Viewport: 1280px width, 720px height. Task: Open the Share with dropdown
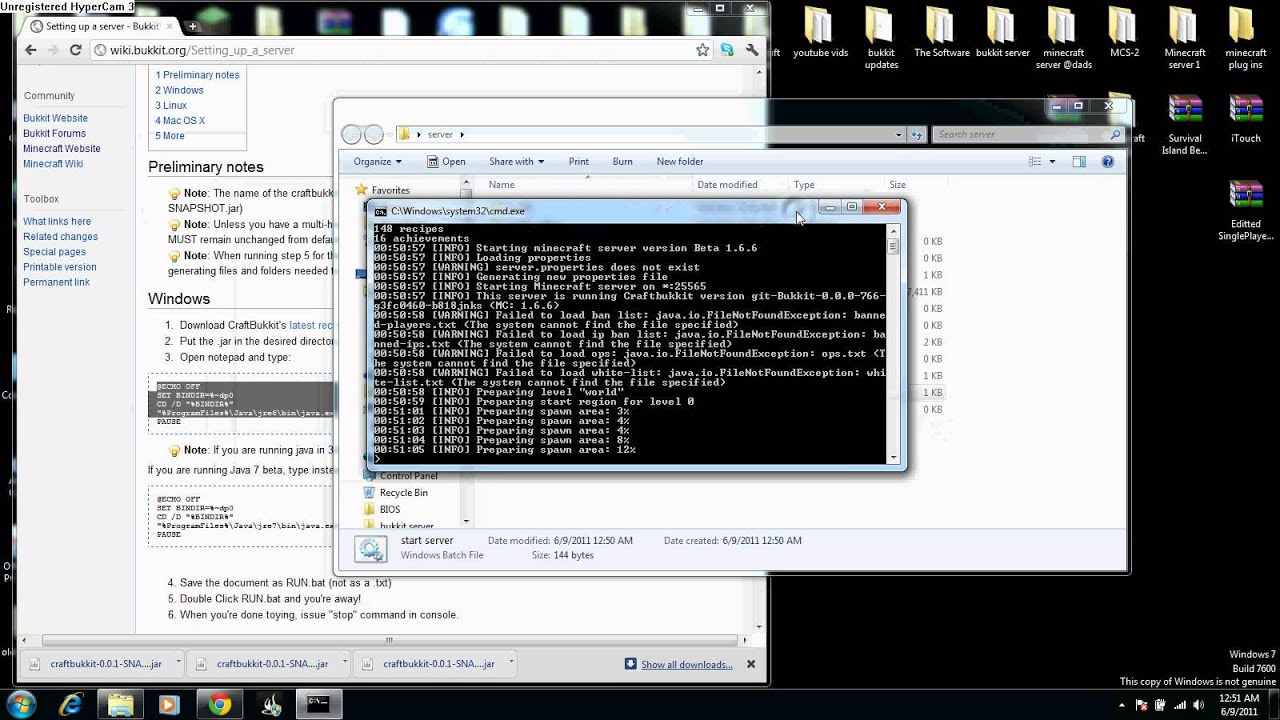(516, 161)
